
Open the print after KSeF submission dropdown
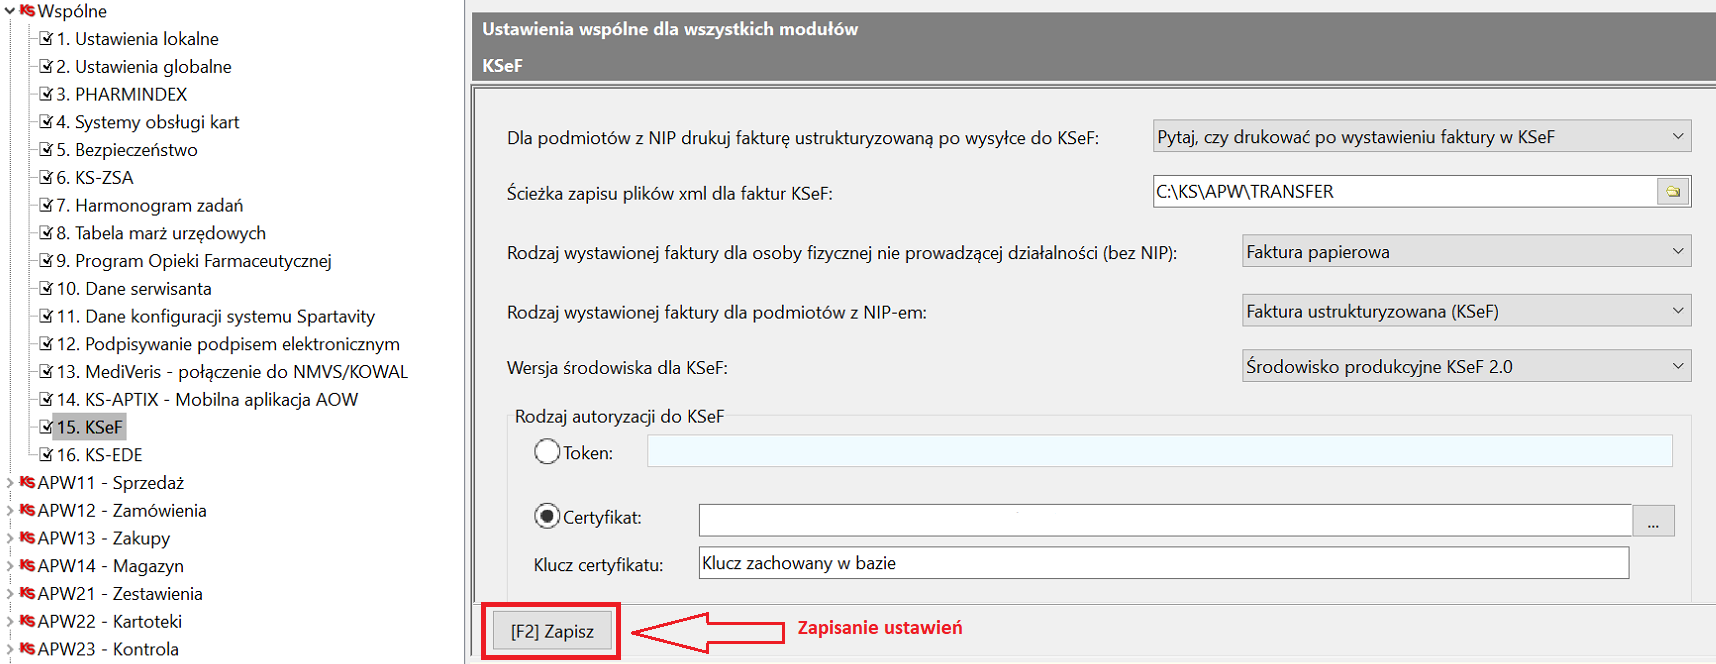coord(1421,137)
